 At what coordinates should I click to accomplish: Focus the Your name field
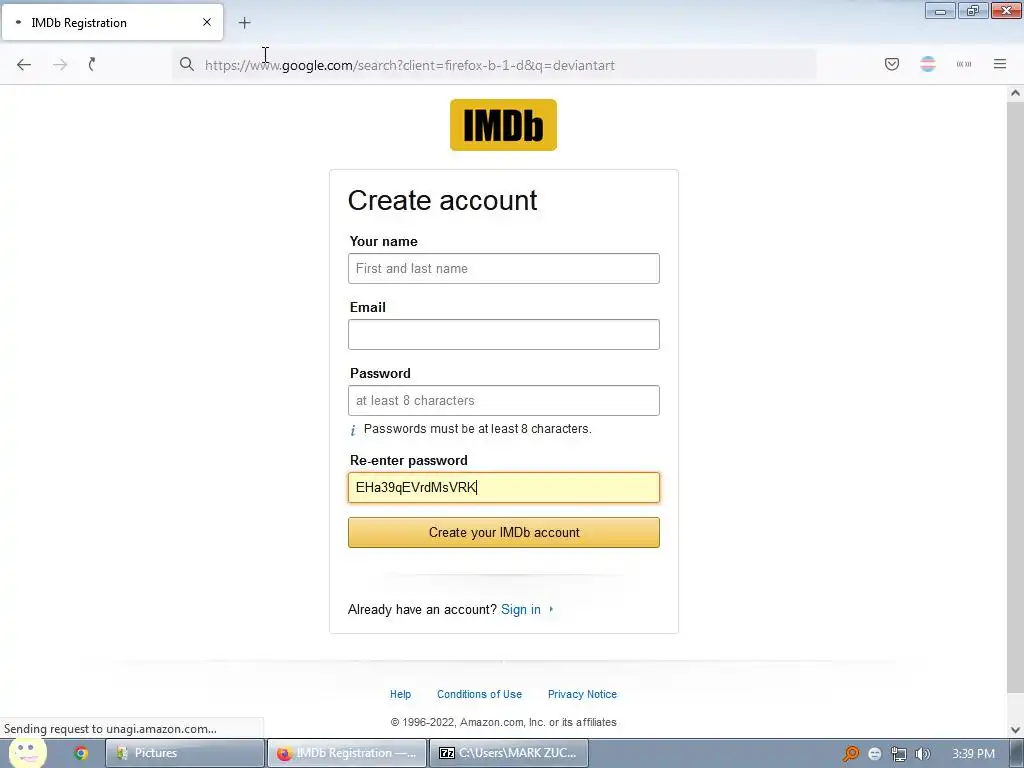click(504, 268)
